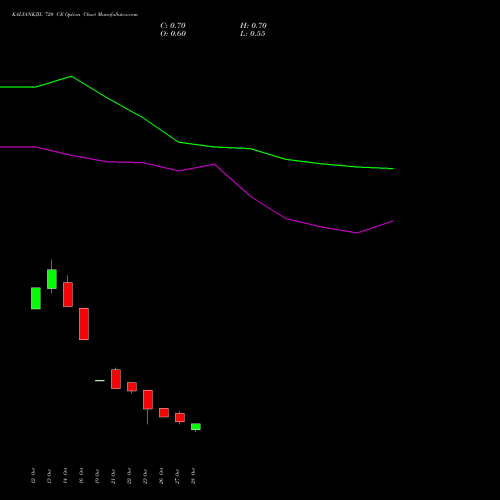Click the low value 'L: 0.55'
This screenshot has width=500, height=500.
pyautogui.click(x=253, y=34)
